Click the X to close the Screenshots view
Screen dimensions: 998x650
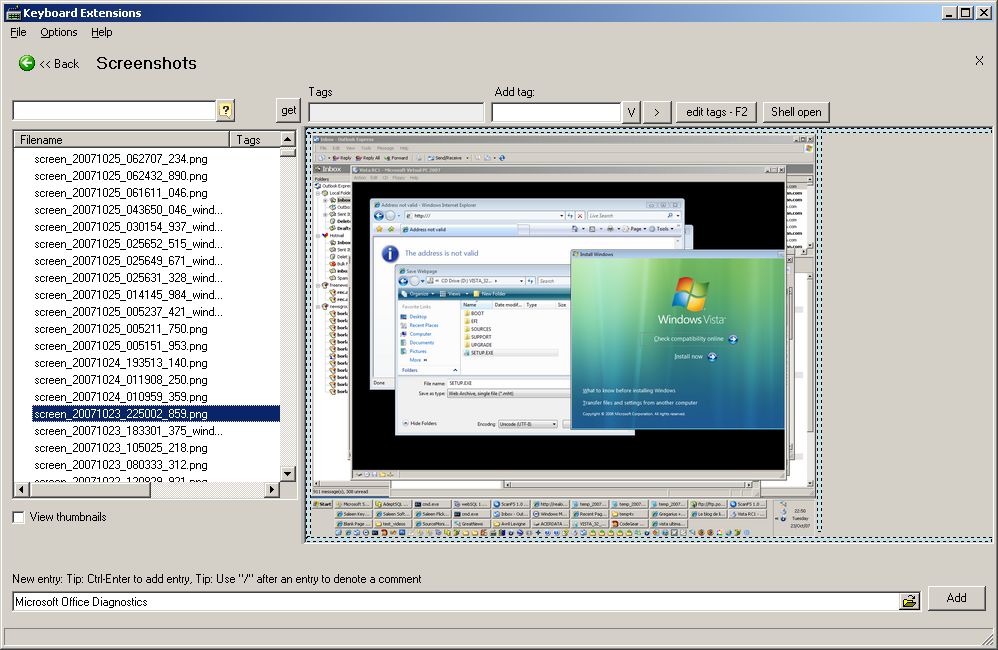(x=979, y=60)
